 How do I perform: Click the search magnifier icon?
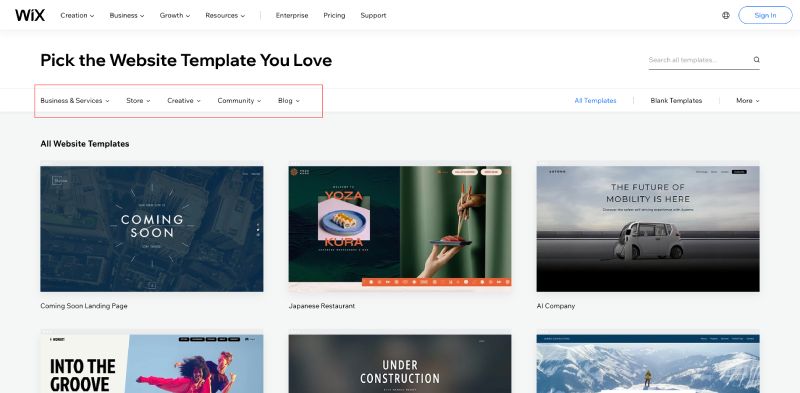(757, 60)
